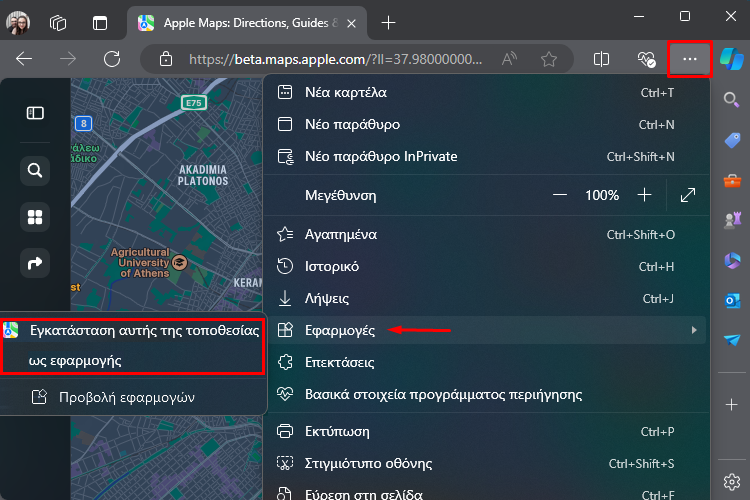Add a sidebar app with plus
Viewport: 750px width, 500px height.
coord(731,405)
